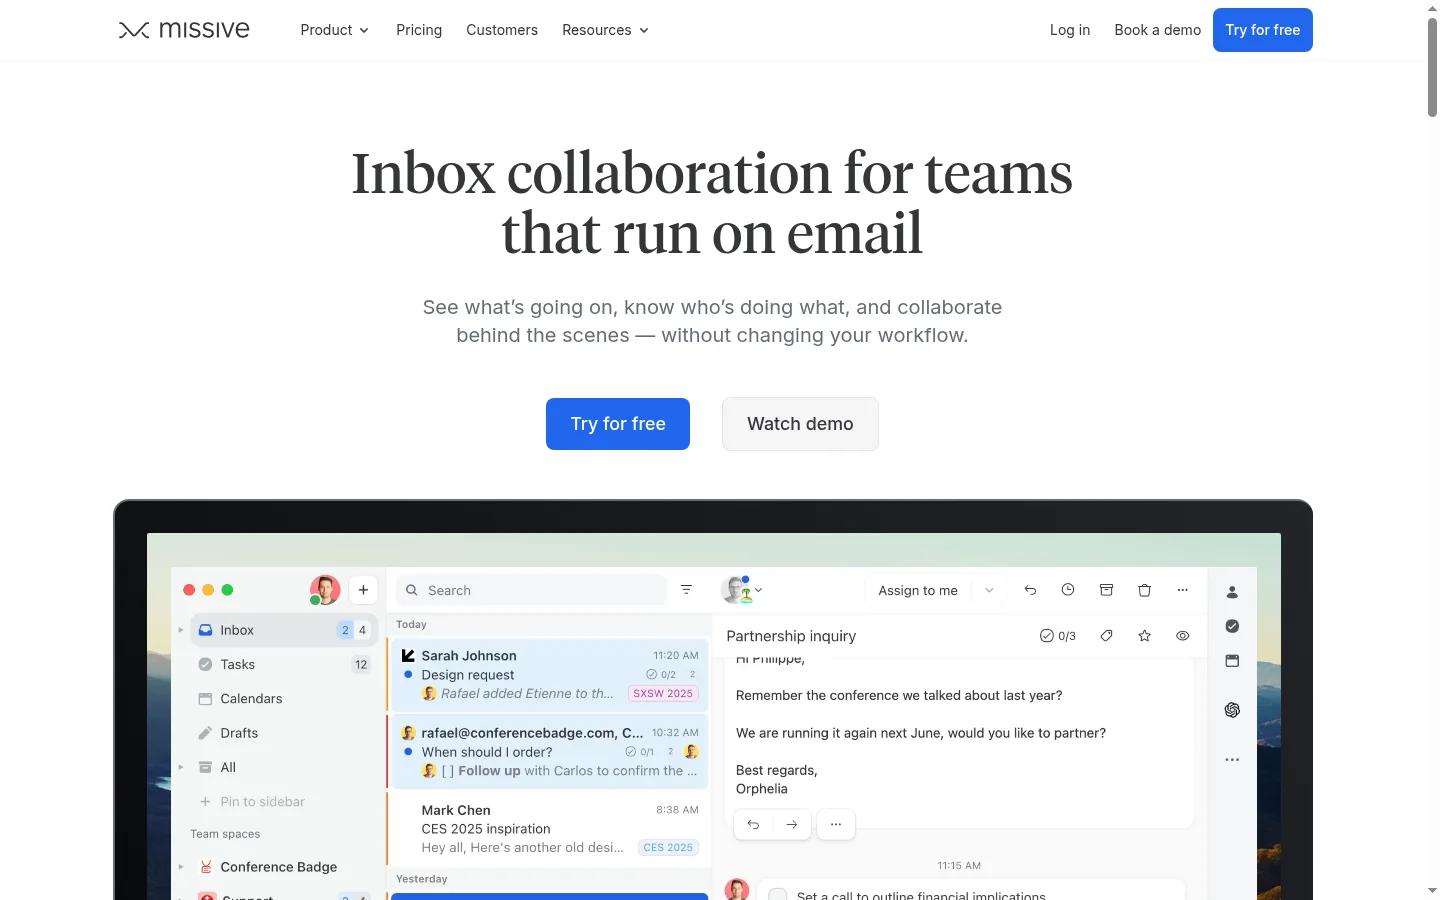This screenshot has height=900, width=1440.
Task: Click ellipsis button below Orphelia message
Action: click(x=836, y=824)
